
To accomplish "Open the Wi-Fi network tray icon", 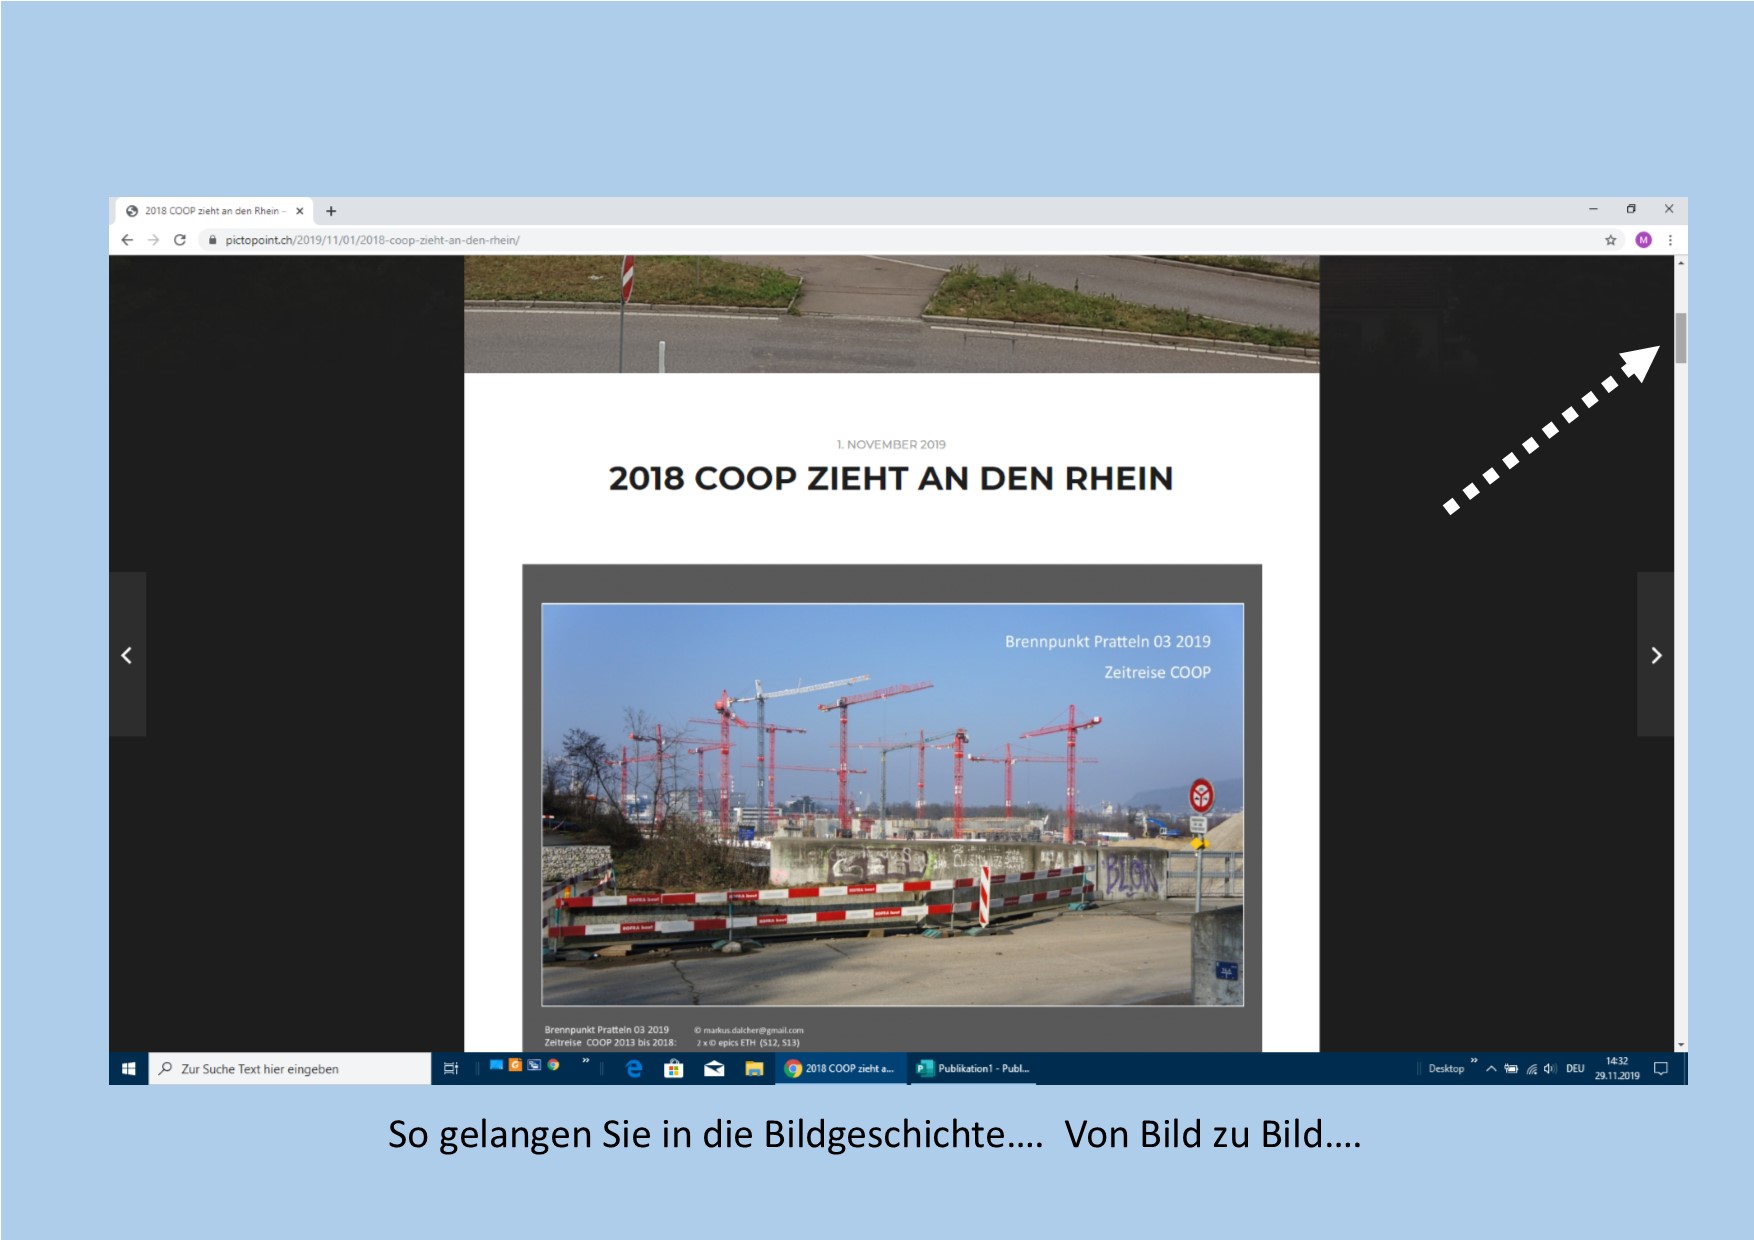I will (1531, 1069).
